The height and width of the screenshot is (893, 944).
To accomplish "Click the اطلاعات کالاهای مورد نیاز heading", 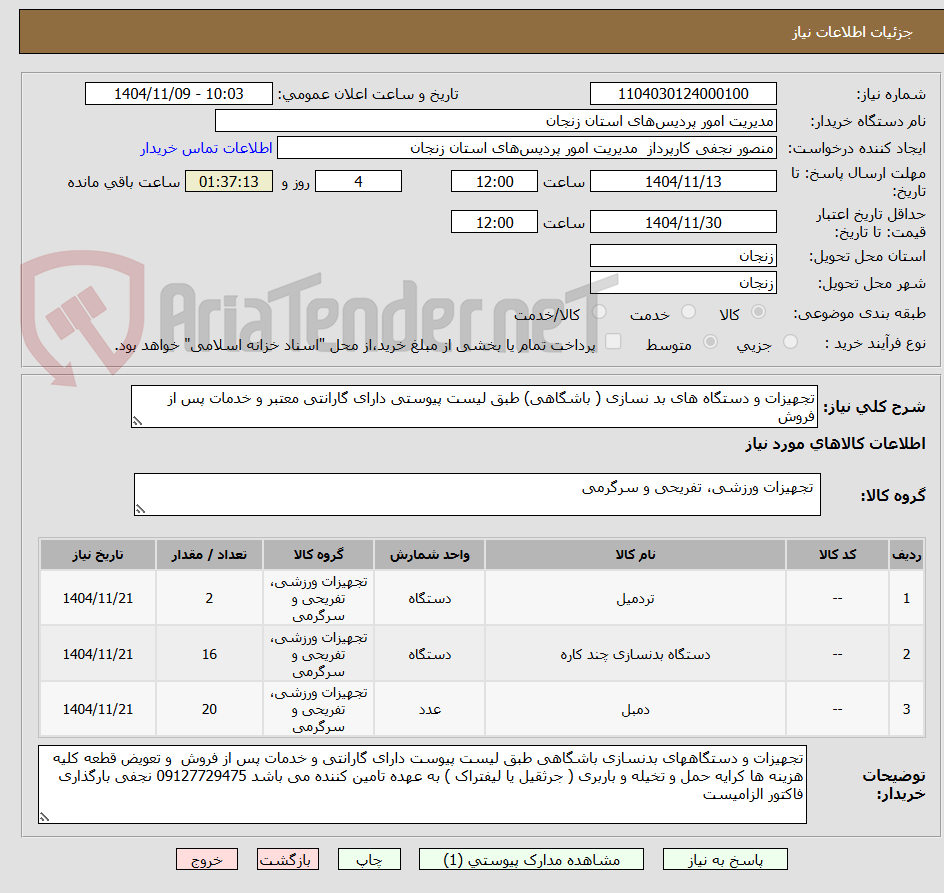I will pyautogui.click(x=835, y=444).
